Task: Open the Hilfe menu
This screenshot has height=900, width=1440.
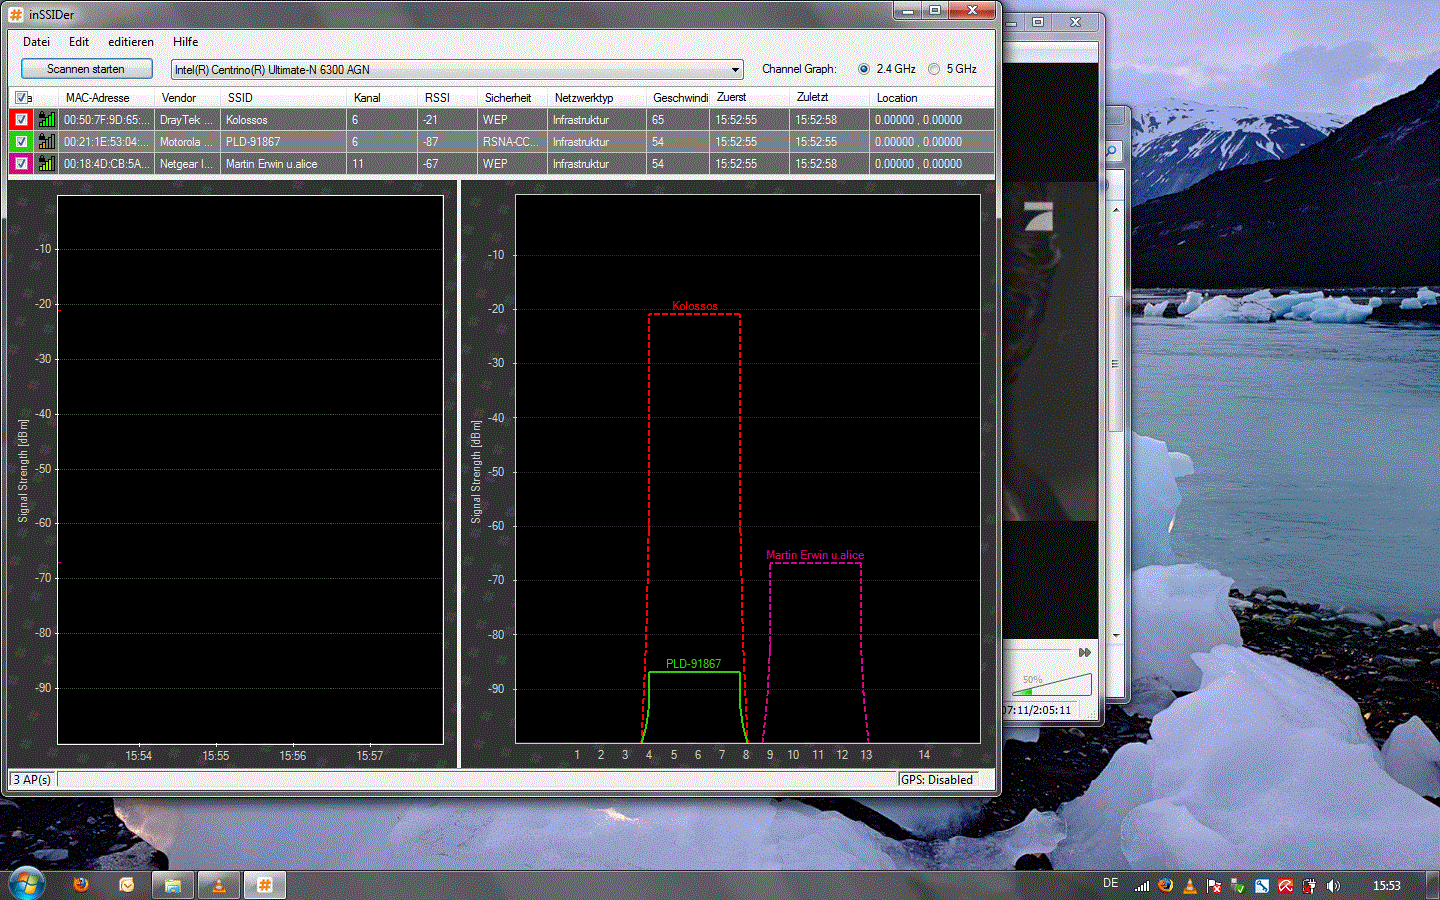Action: (x=185, y=42)
